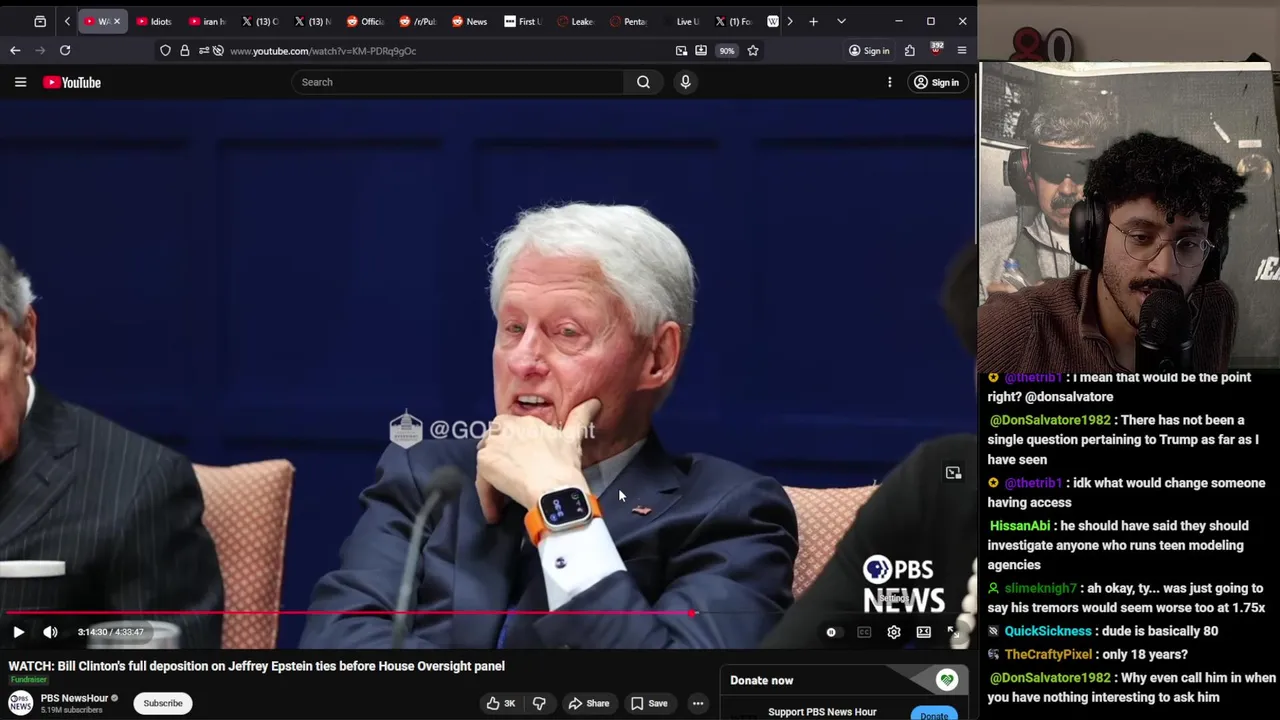Switch to the First U tab
Image resolution: width=1280 pixels, height=720 pixels.
point(523,21)
